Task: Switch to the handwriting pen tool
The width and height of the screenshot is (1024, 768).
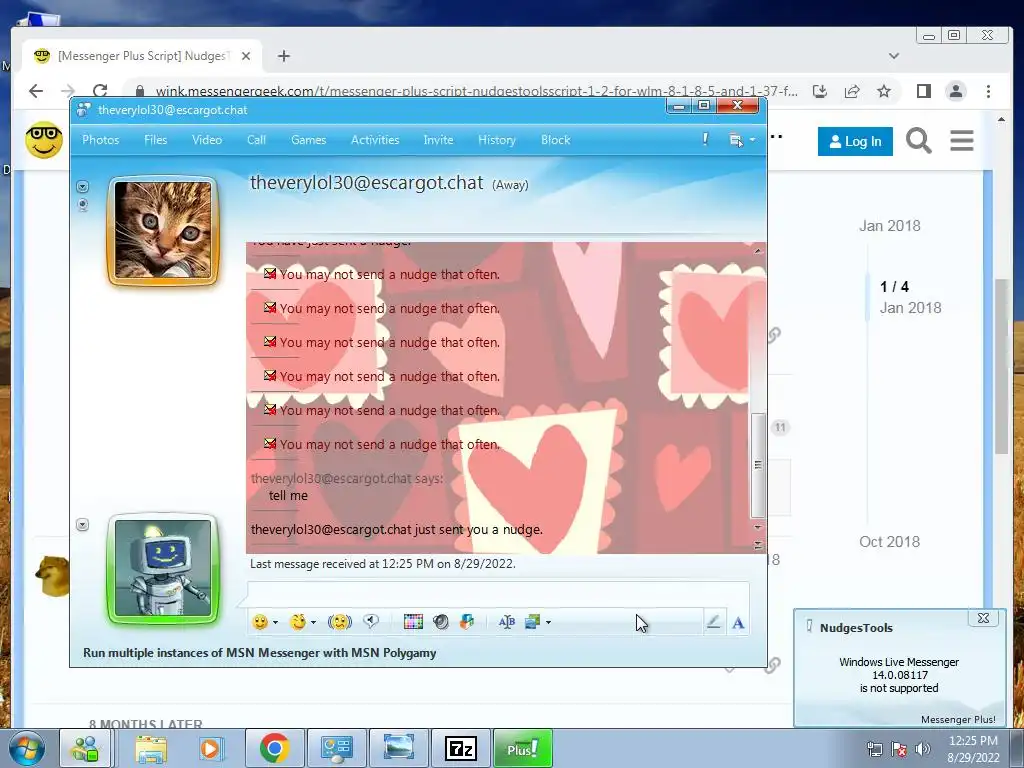Action: [x=713, y=622]
